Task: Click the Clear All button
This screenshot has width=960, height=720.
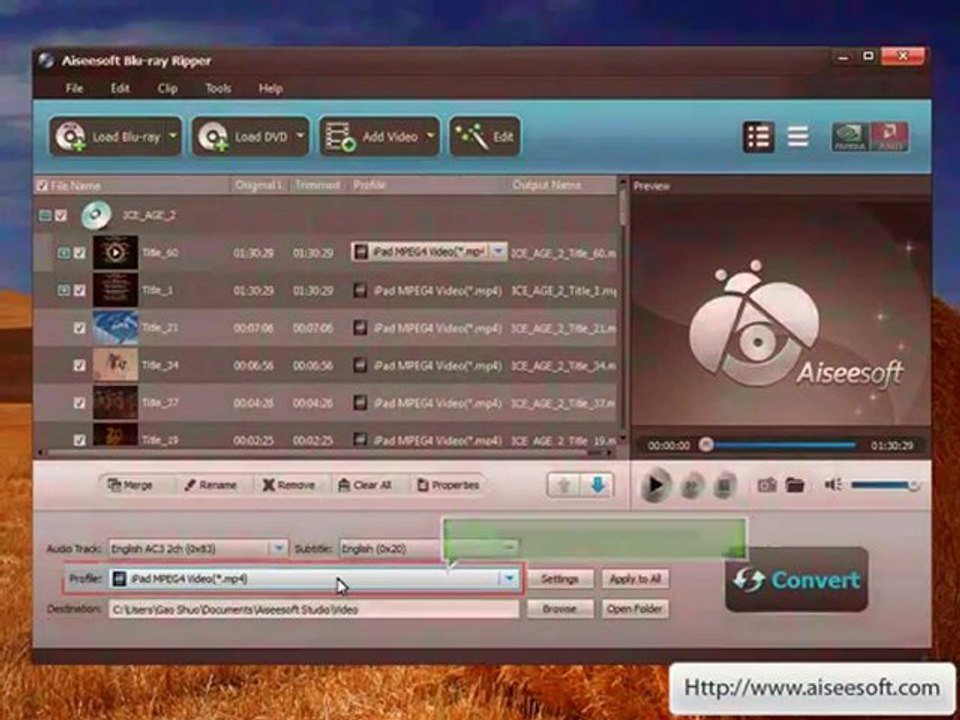Action: tap(365, 486)
